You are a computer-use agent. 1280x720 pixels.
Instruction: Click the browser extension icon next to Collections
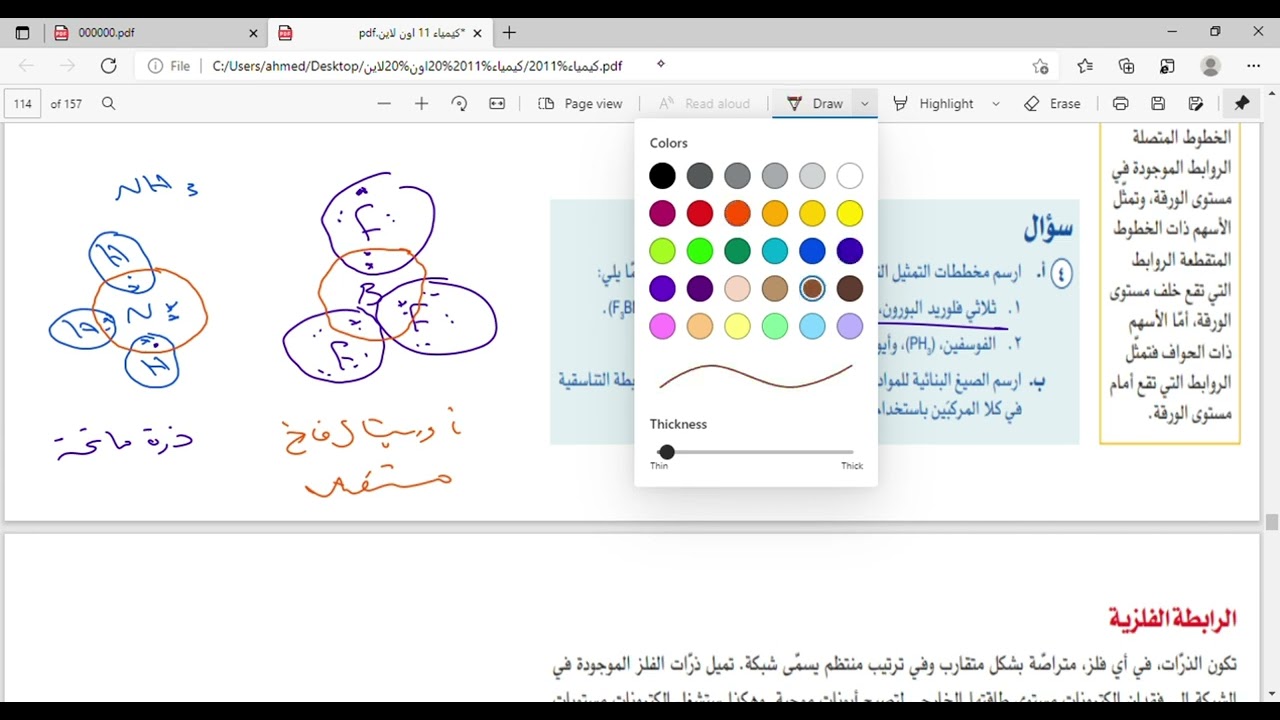(1167, 66)
